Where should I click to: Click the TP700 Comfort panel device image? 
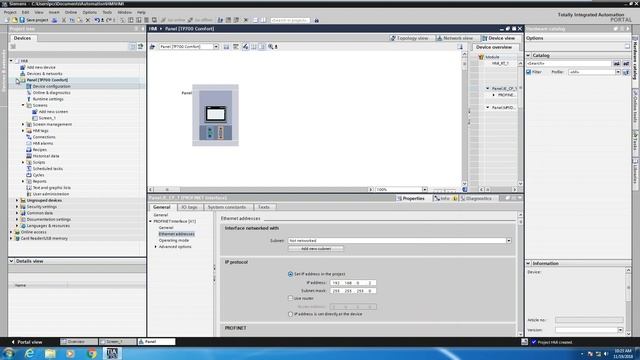[x=216, y=115]
